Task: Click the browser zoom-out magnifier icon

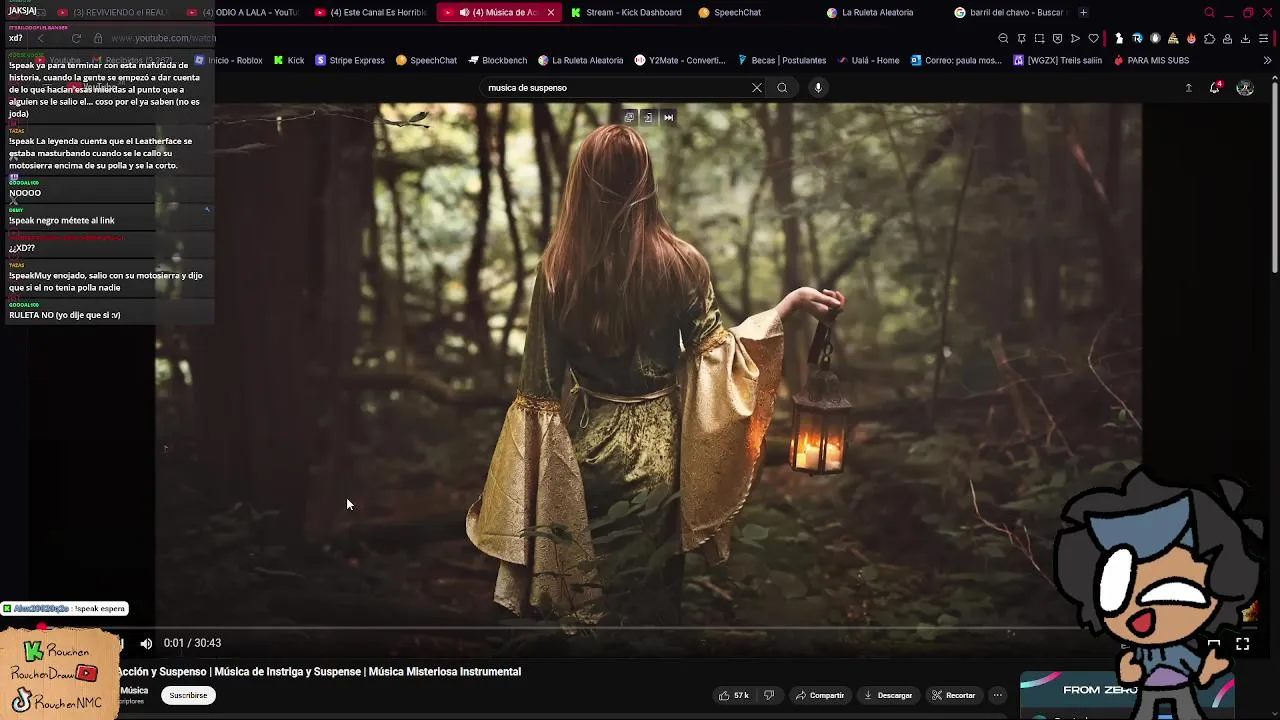Action: point(1003,38)
